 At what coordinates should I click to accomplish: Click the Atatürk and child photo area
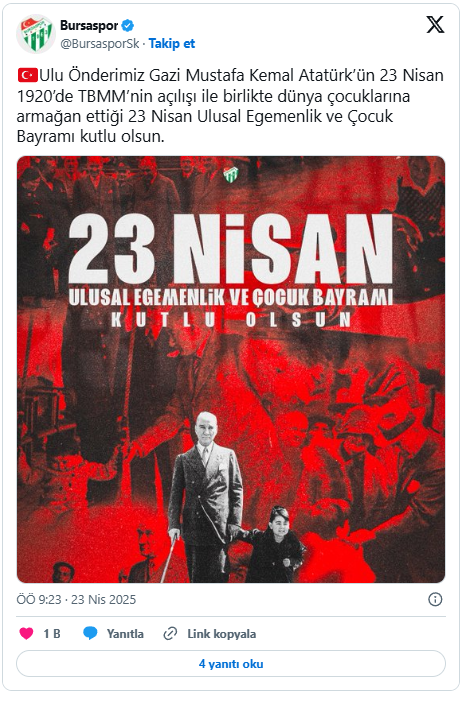(x=235, y=496)
